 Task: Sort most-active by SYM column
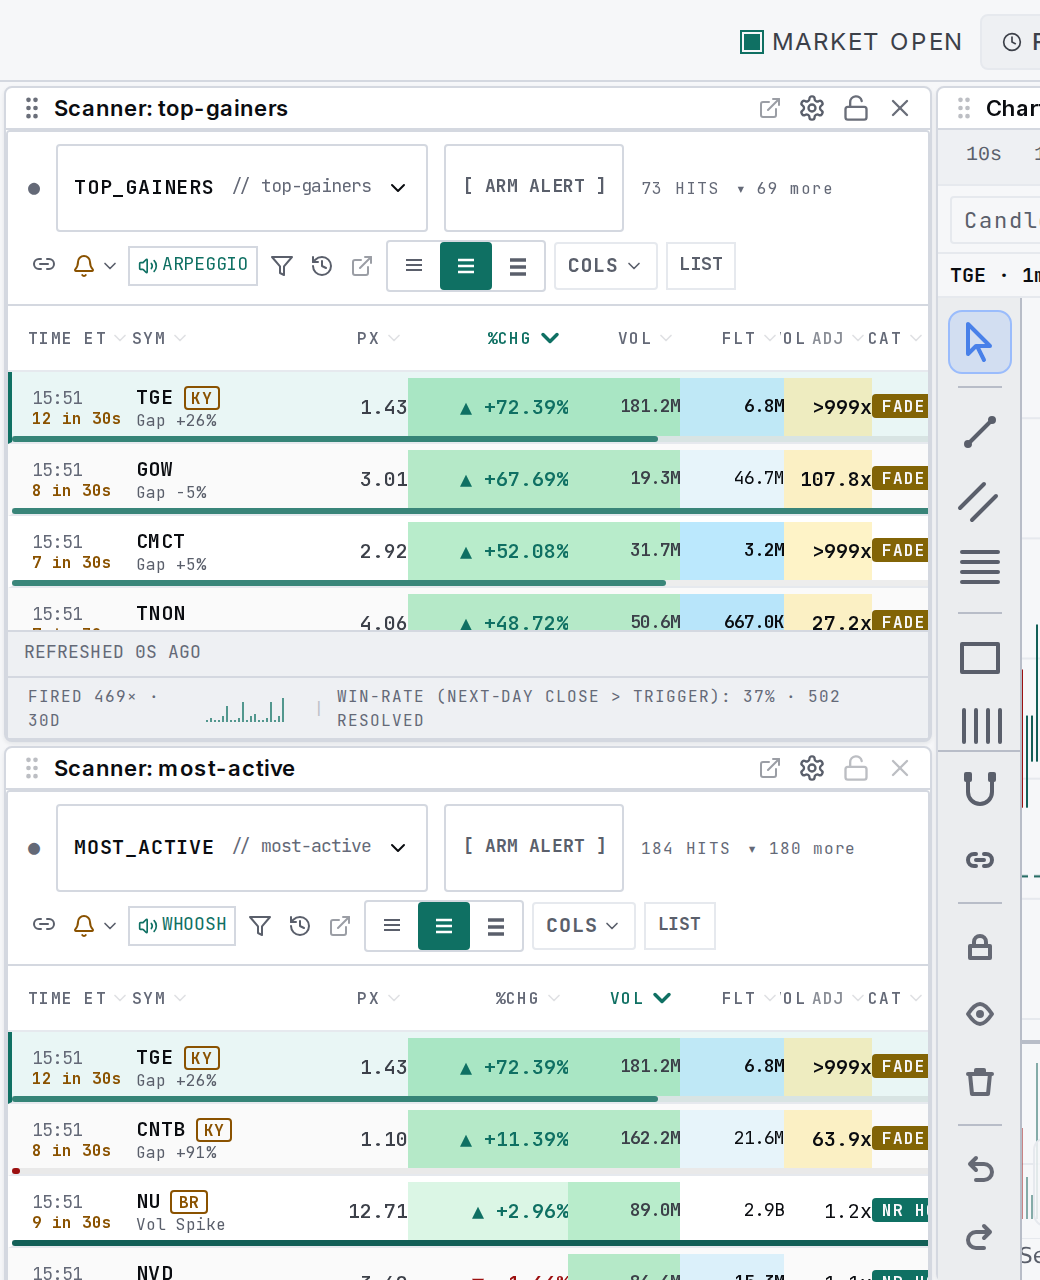159,998
